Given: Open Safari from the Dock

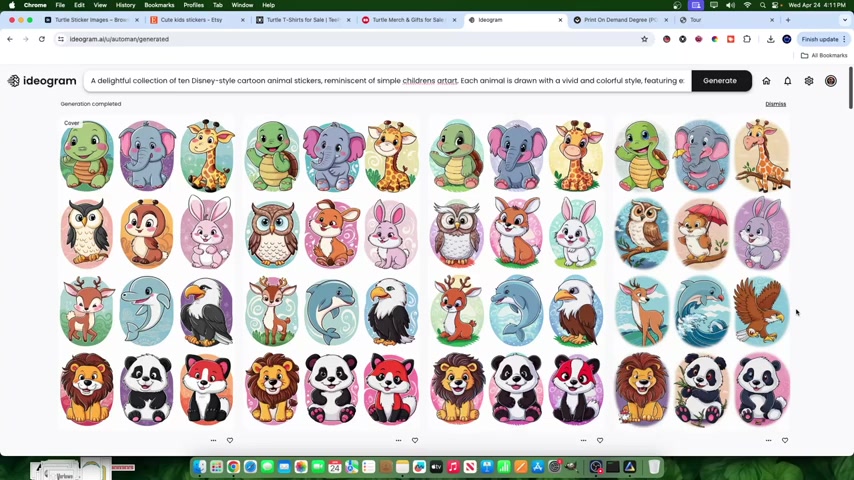Looking at the screenshot, I should pyautogui.click(x=251, y=467).
